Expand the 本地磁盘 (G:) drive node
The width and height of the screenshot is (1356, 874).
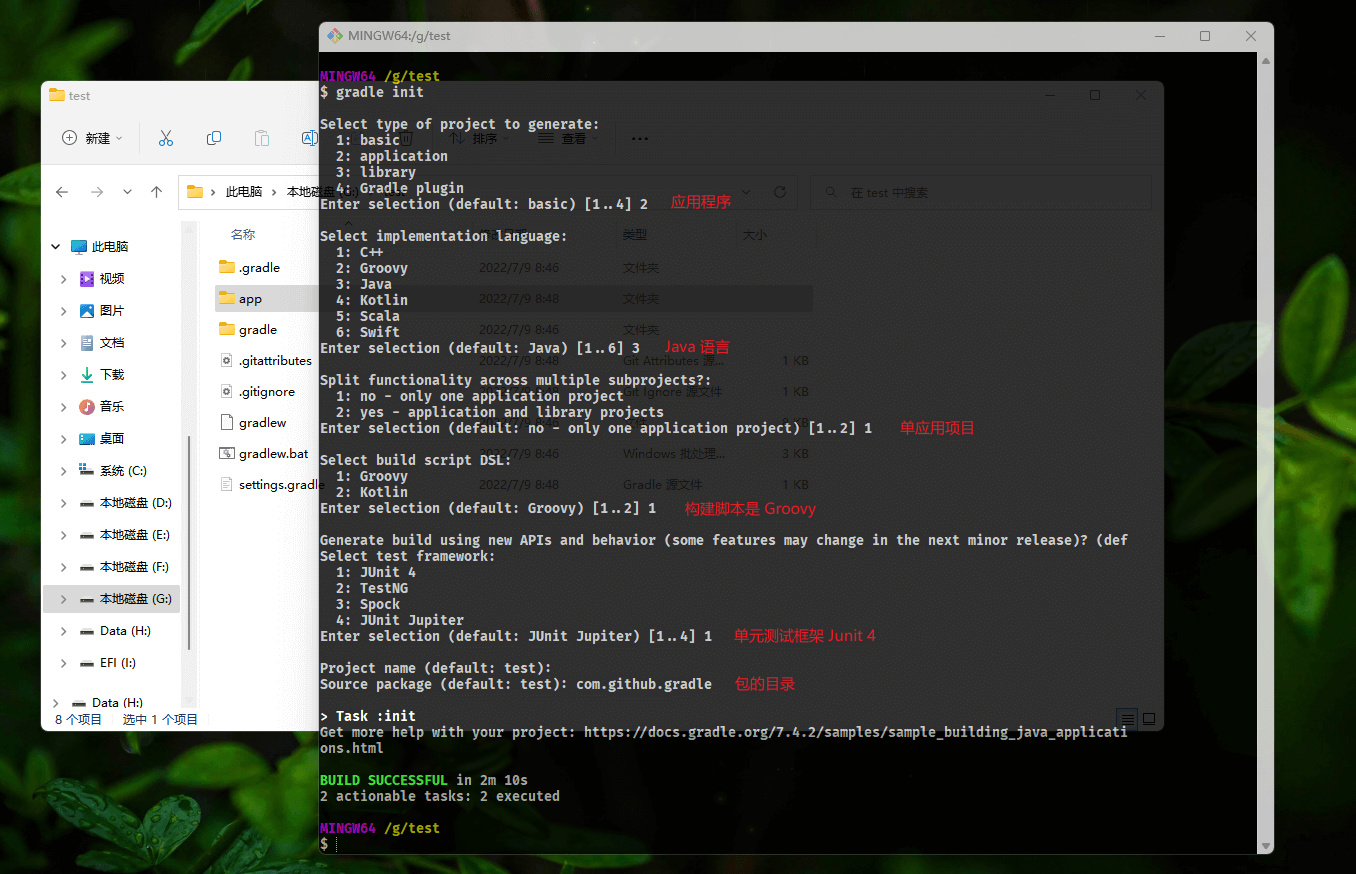(x=64, y=599)
